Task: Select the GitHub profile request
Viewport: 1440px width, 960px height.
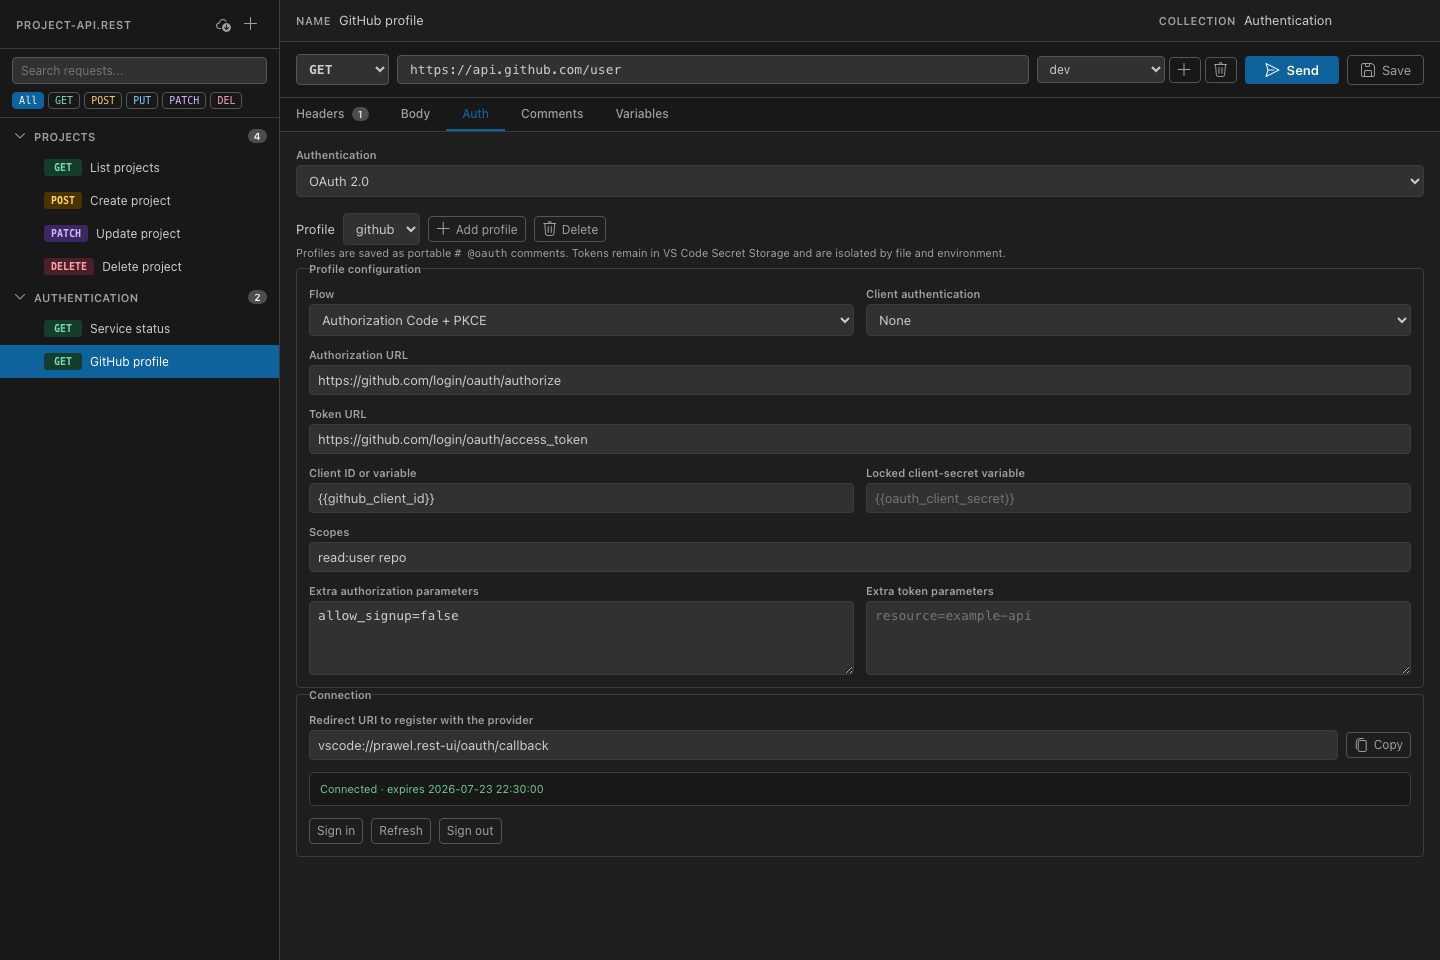Action: point(140,362)
